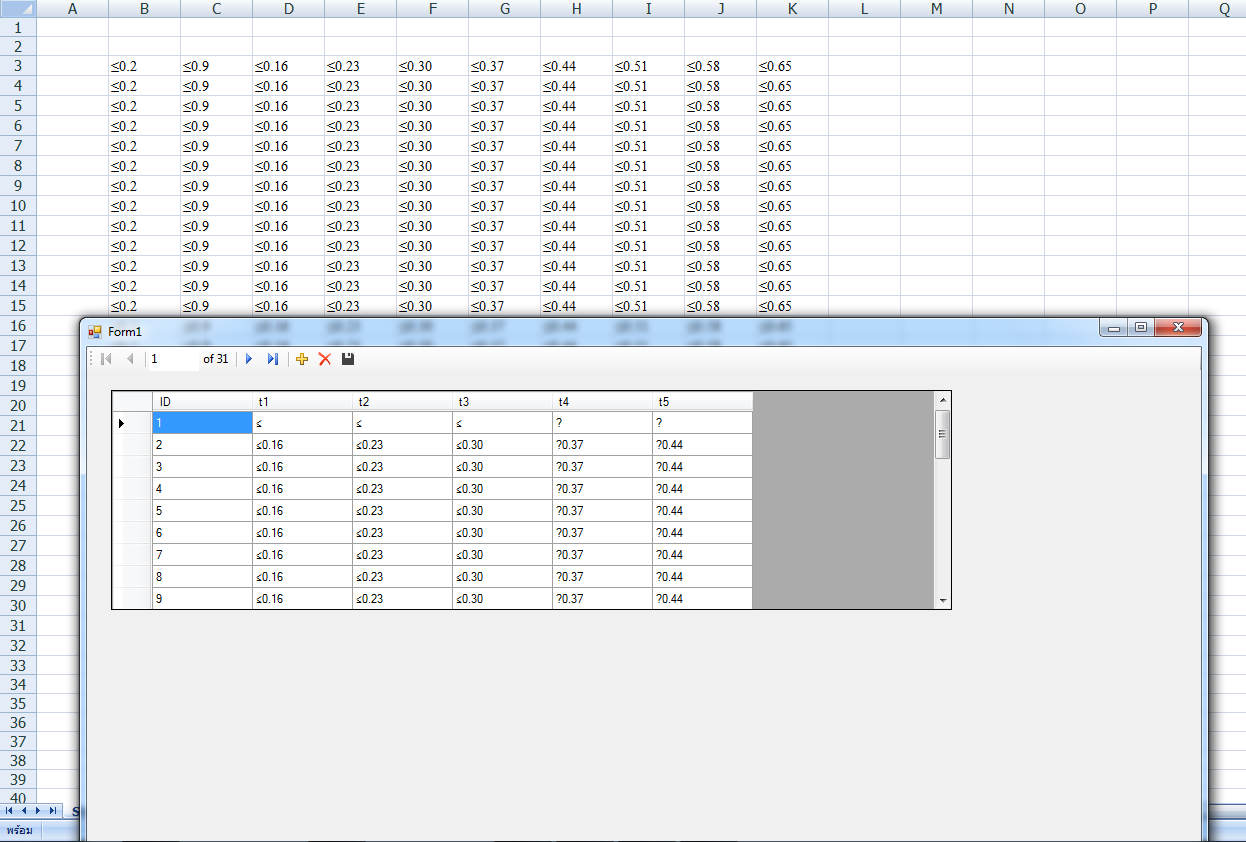Select Excel column F header
Image resolution: width=1246 pixels, height=842 pixels.
pyautogui.click(x=432, y=9)
